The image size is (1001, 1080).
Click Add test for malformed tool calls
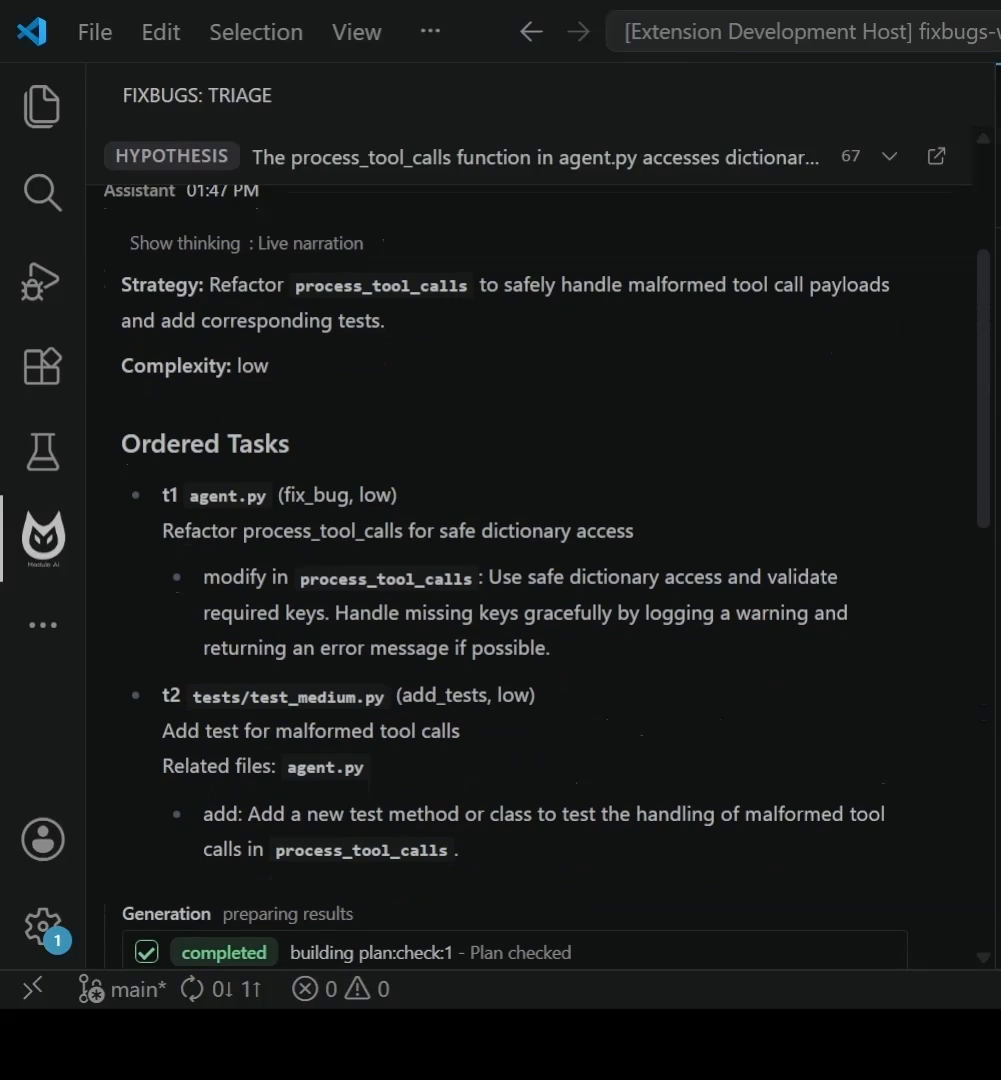[x=311, y=731]
